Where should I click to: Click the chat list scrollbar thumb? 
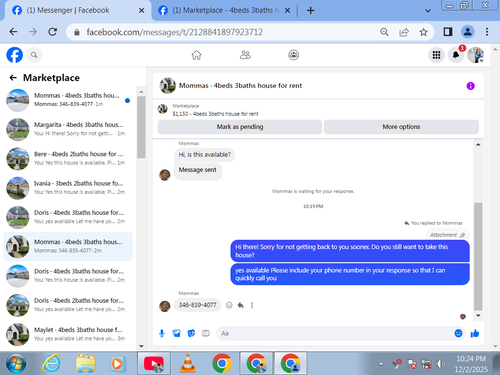pos(141,127)
